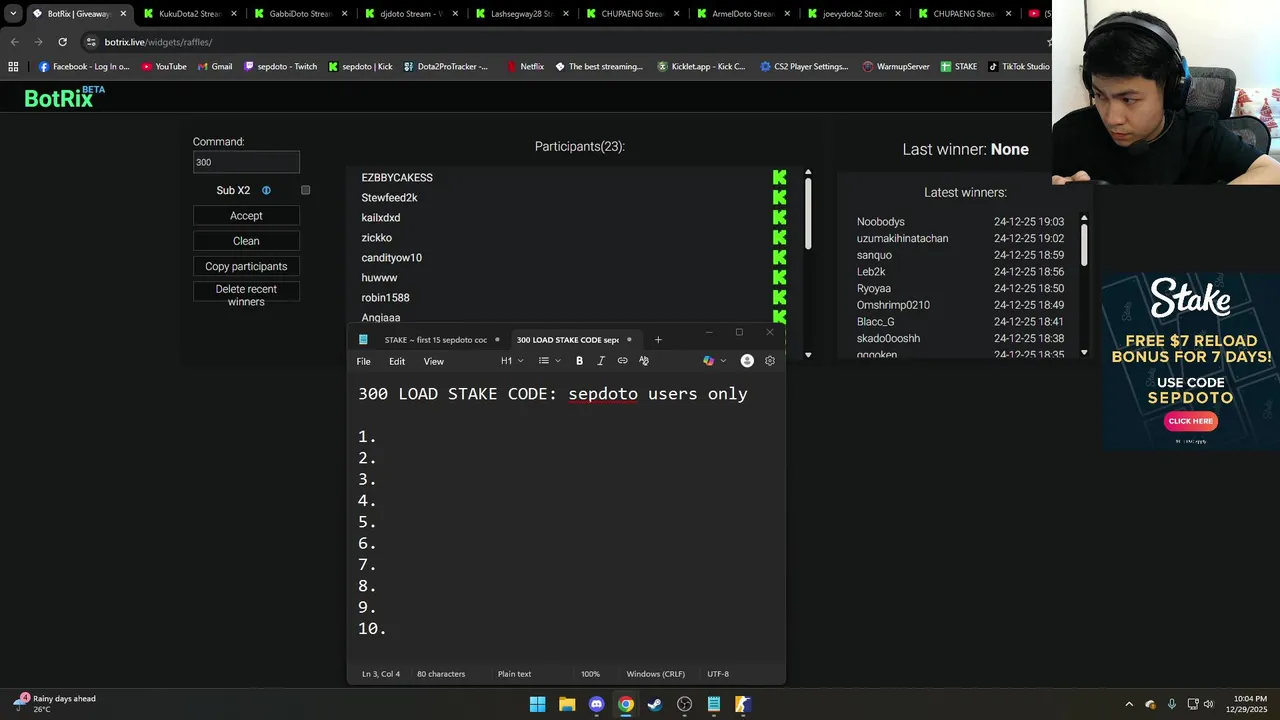Open the View menu in Notepad
The height and width of the screenshot is (720, 1280).
[x=433, y=361]
